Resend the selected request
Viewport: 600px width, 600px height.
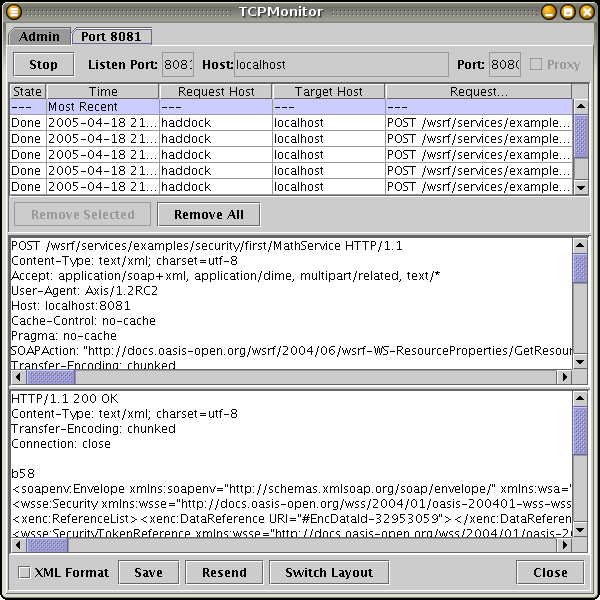[224, 572]
